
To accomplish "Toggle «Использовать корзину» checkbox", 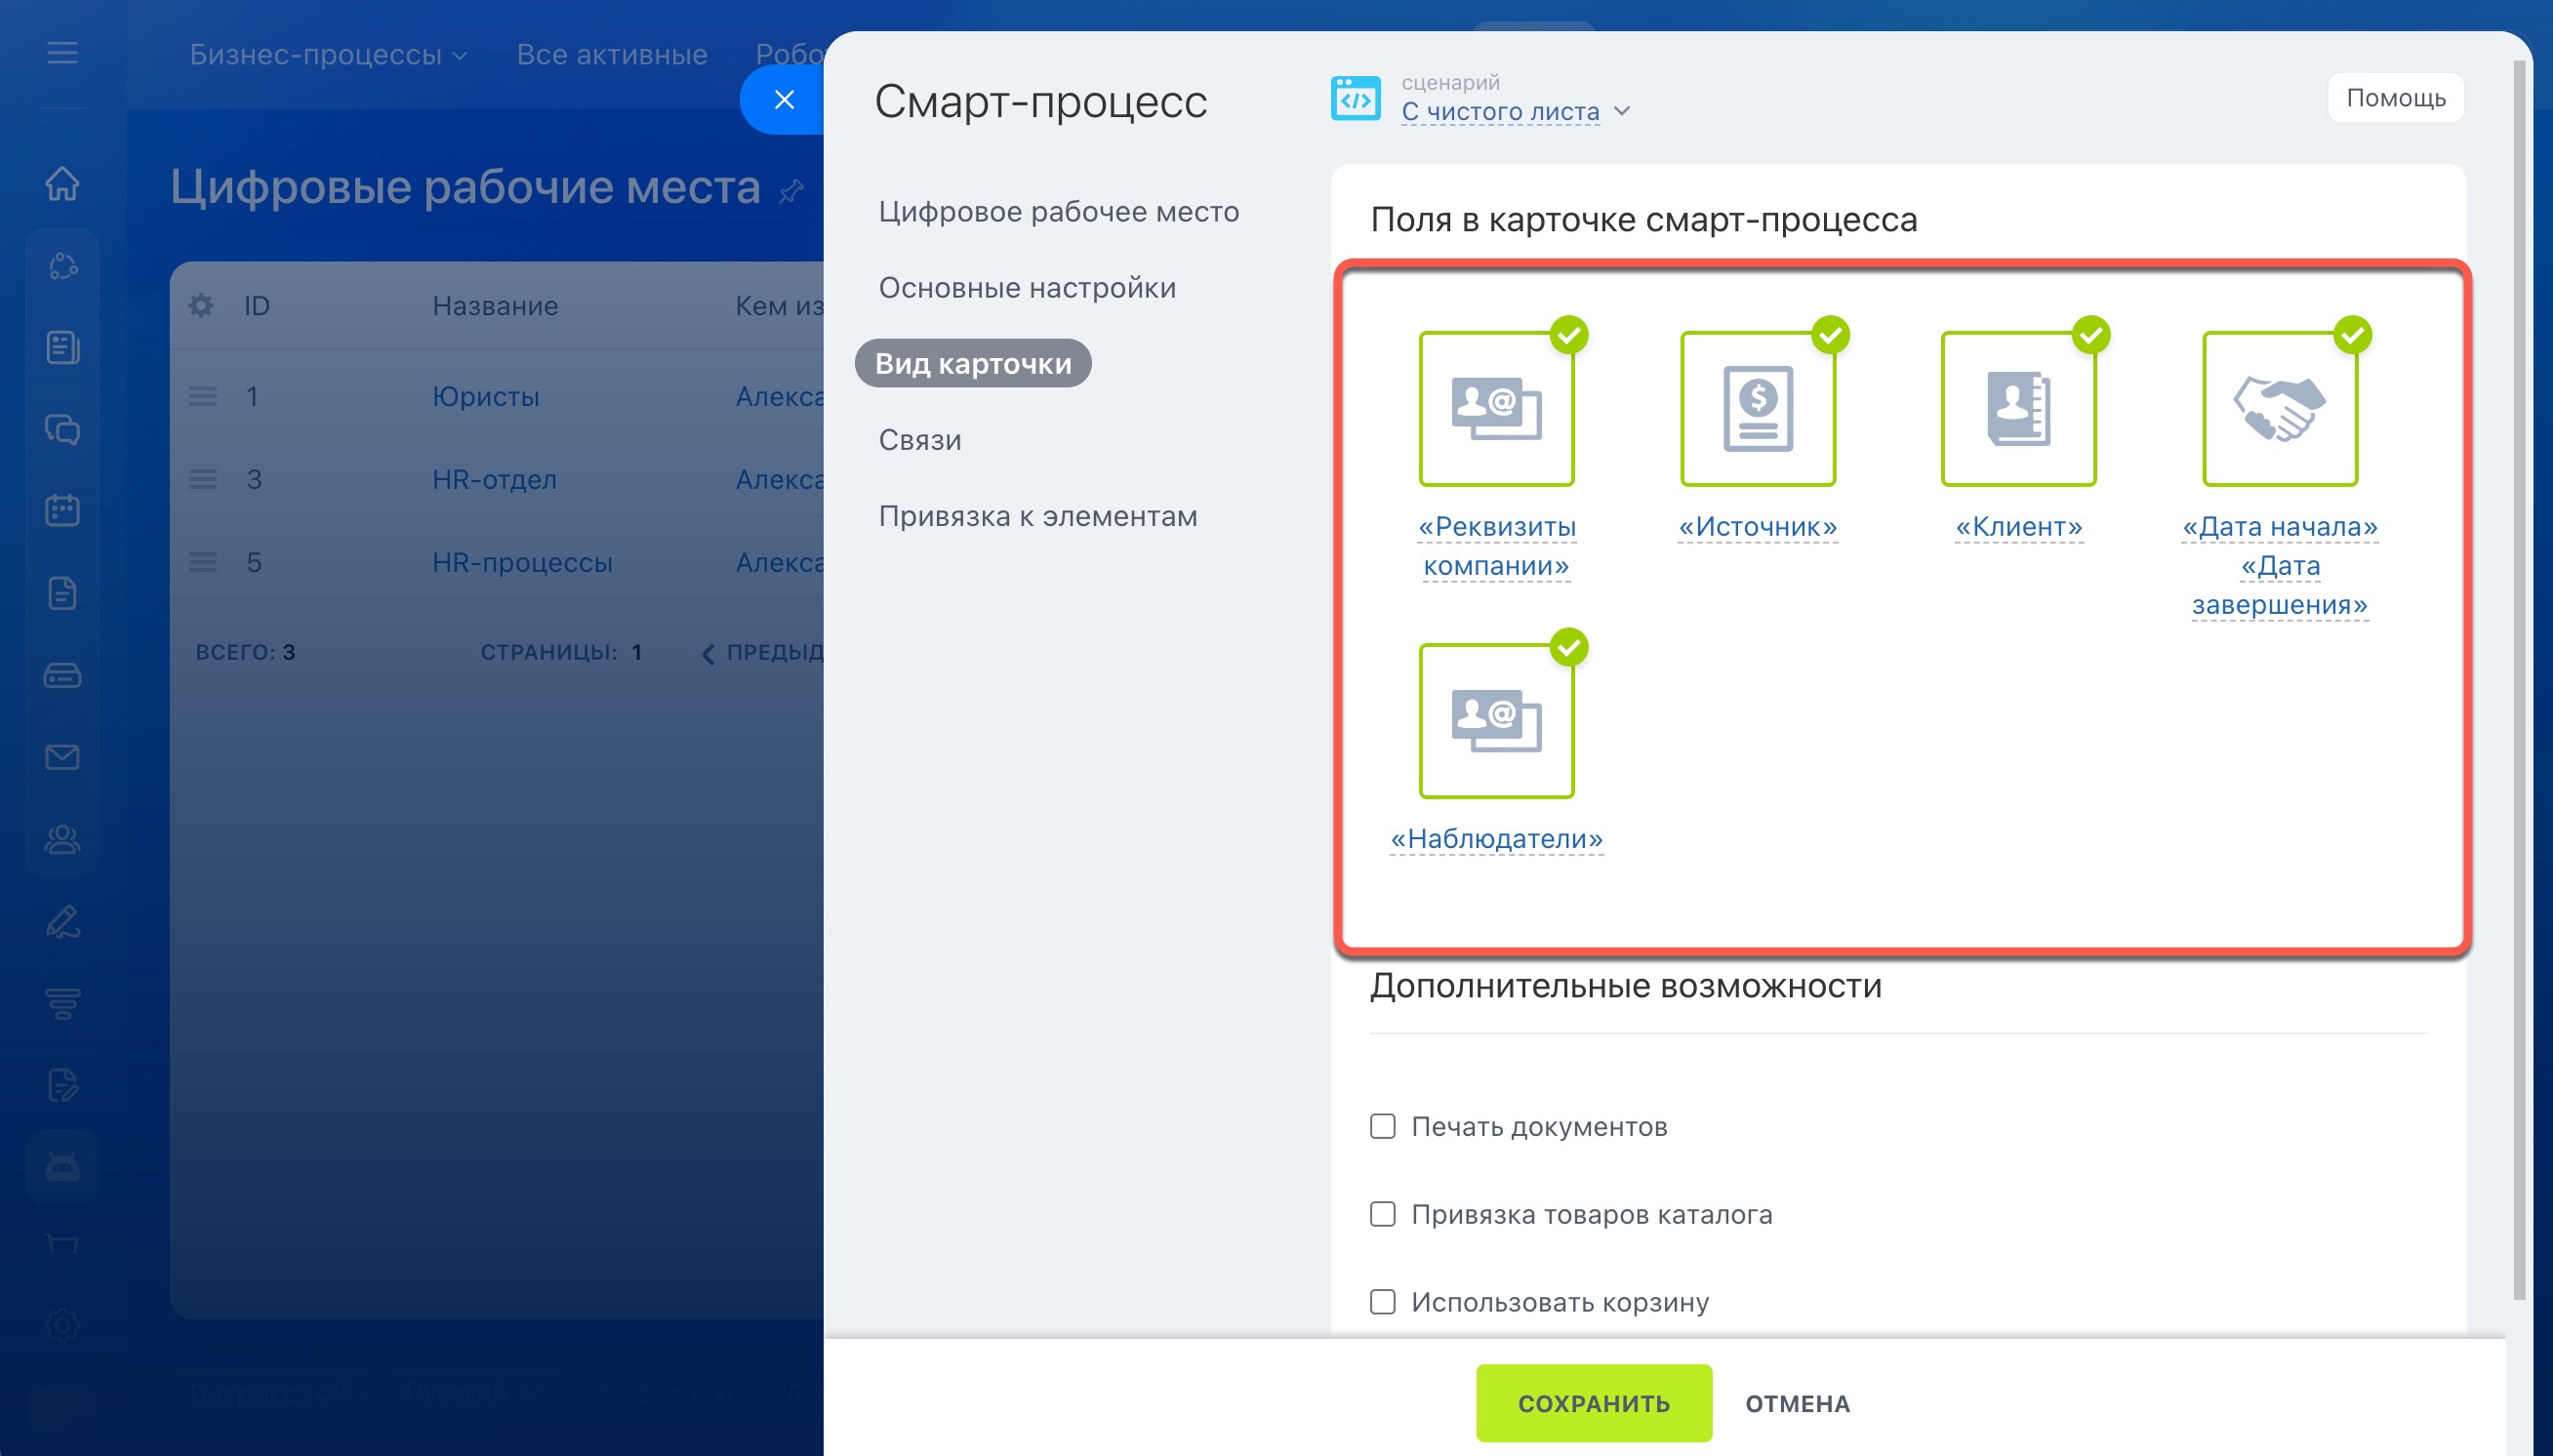I will click(x=1382, y=1302).
